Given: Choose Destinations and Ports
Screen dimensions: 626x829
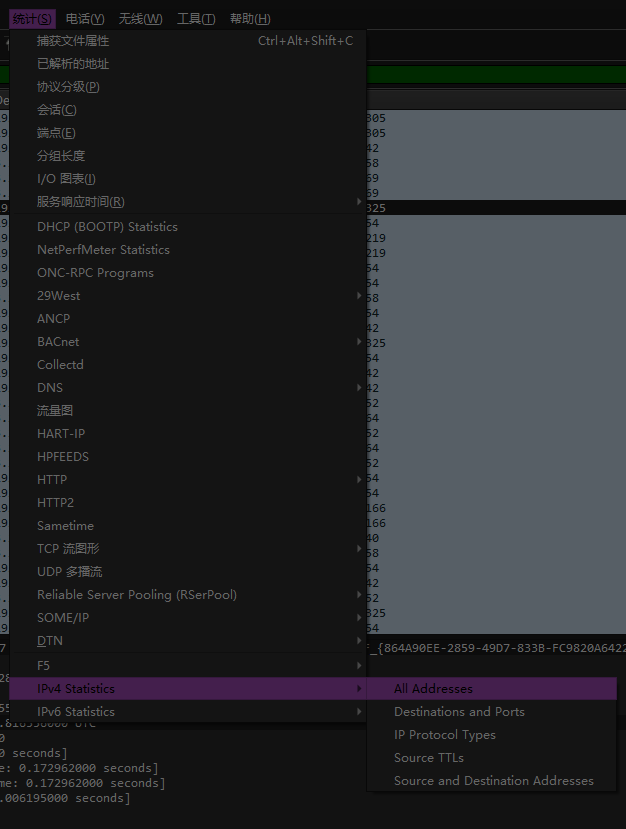Looking at the screenshot, I should tap(459, 712).
